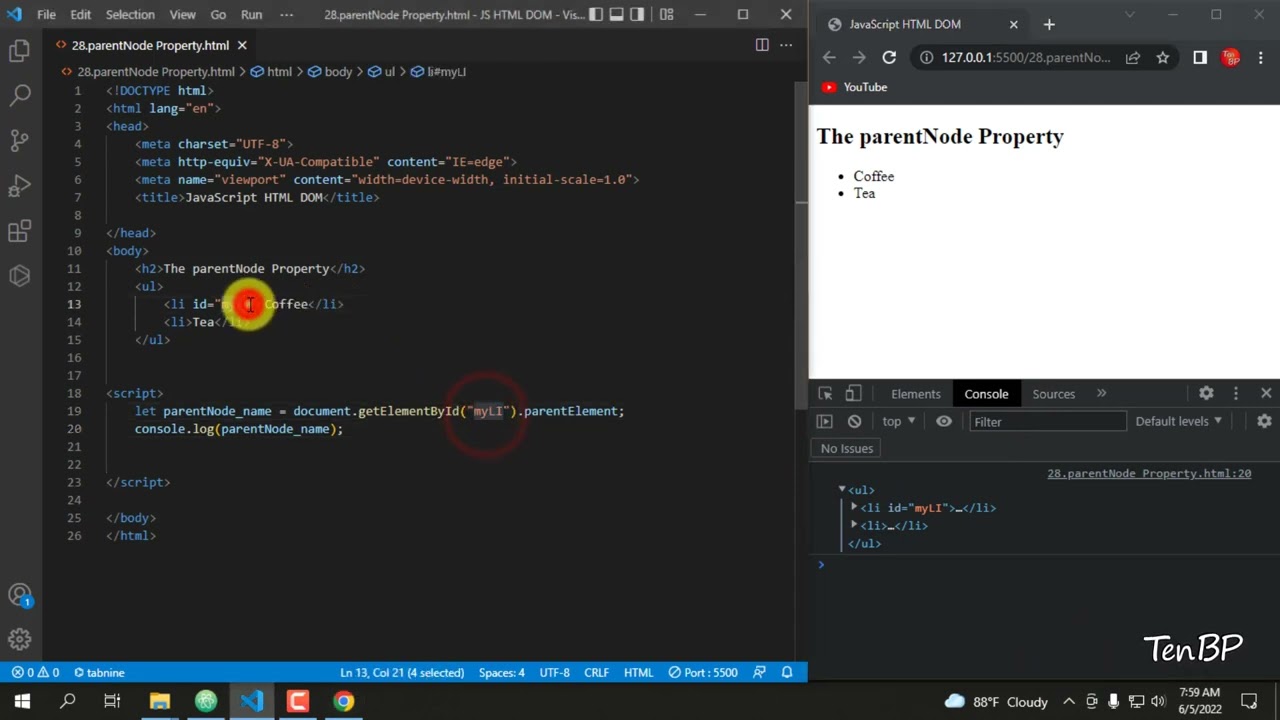Stop the Live Server on Port 5500
This screenshot has width=1280, height=720.
coord(703,673)
